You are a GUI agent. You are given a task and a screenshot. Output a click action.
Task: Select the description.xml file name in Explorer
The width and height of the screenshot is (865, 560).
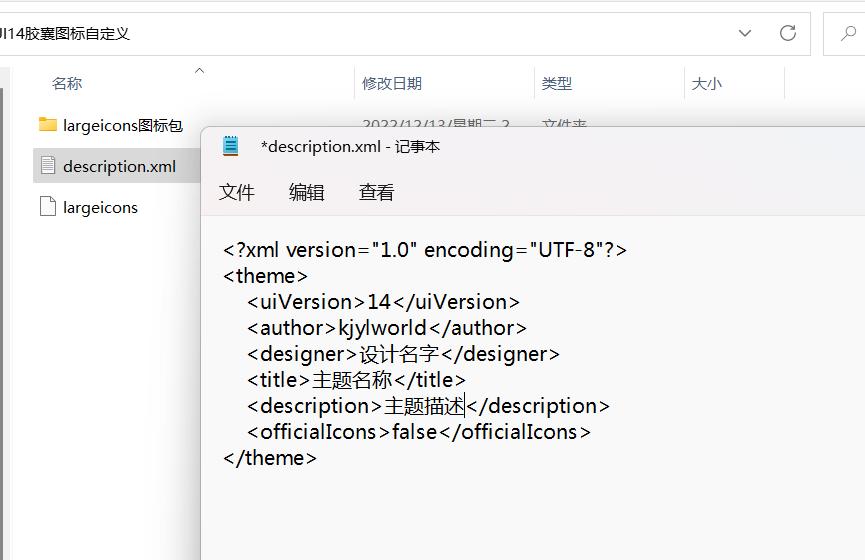119,167
